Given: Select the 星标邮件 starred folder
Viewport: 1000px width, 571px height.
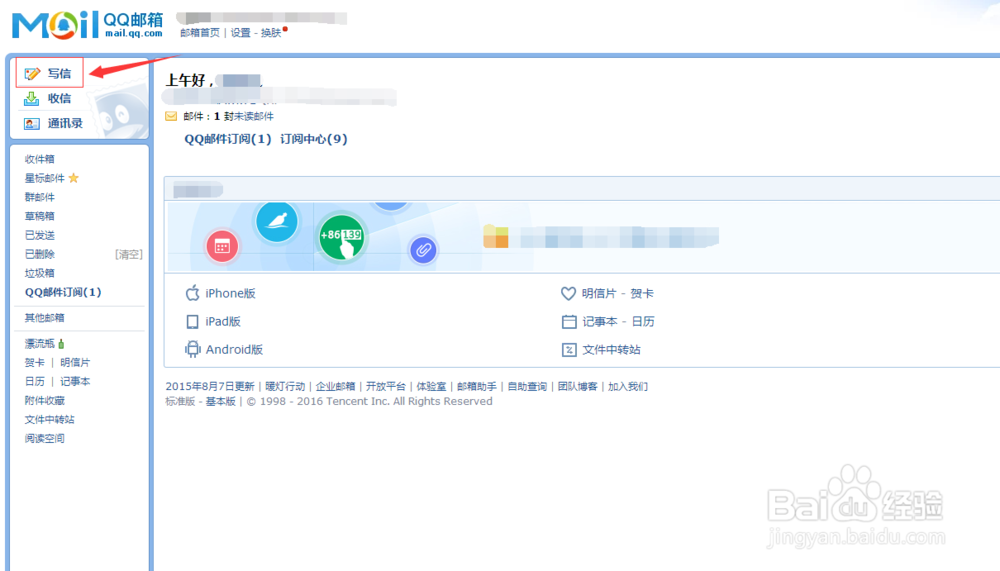Looking at the screenshot, I should 45,178.
